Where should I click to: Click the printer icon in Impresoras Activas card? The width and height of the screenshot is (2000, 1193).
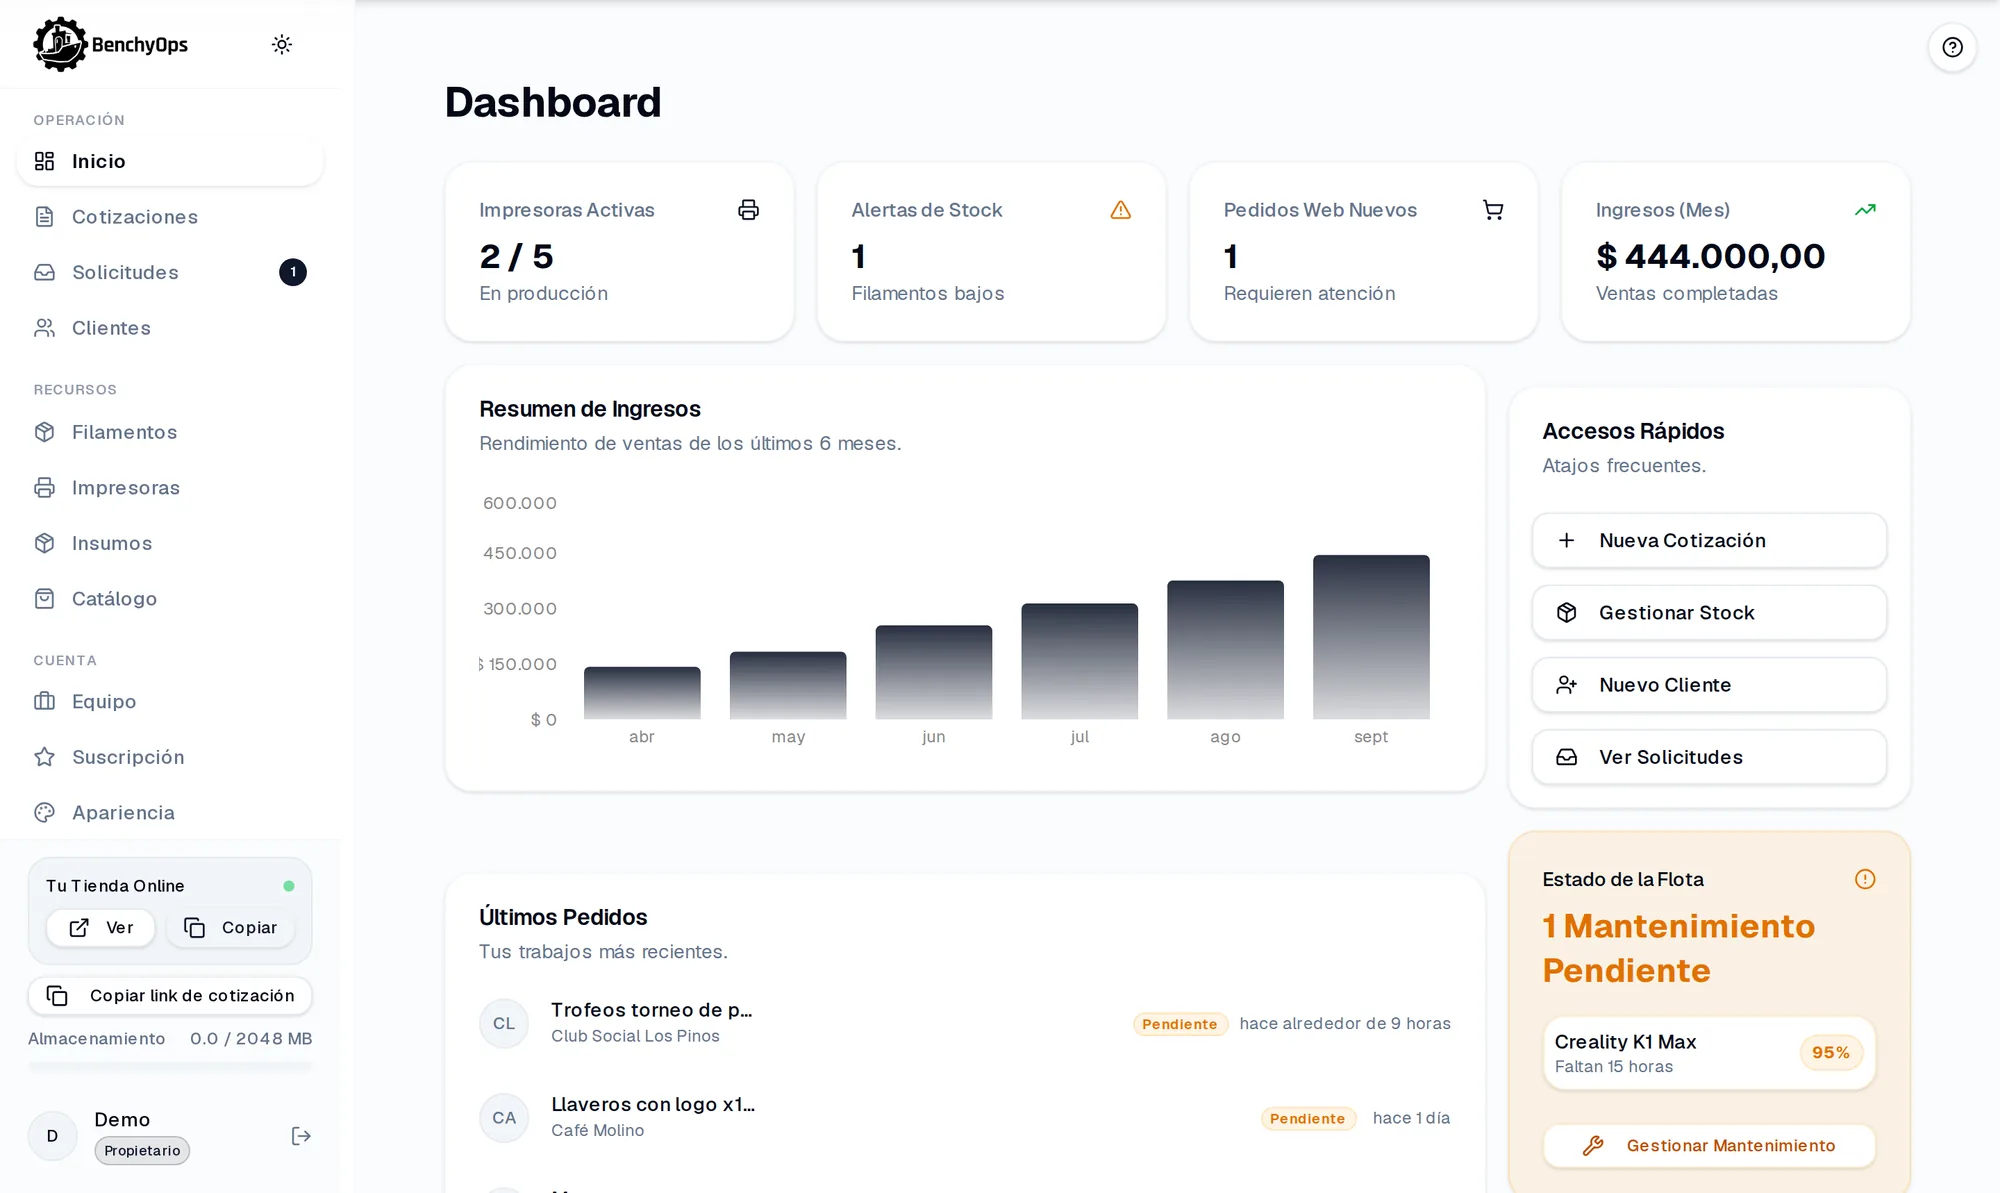tap(748, 210)
